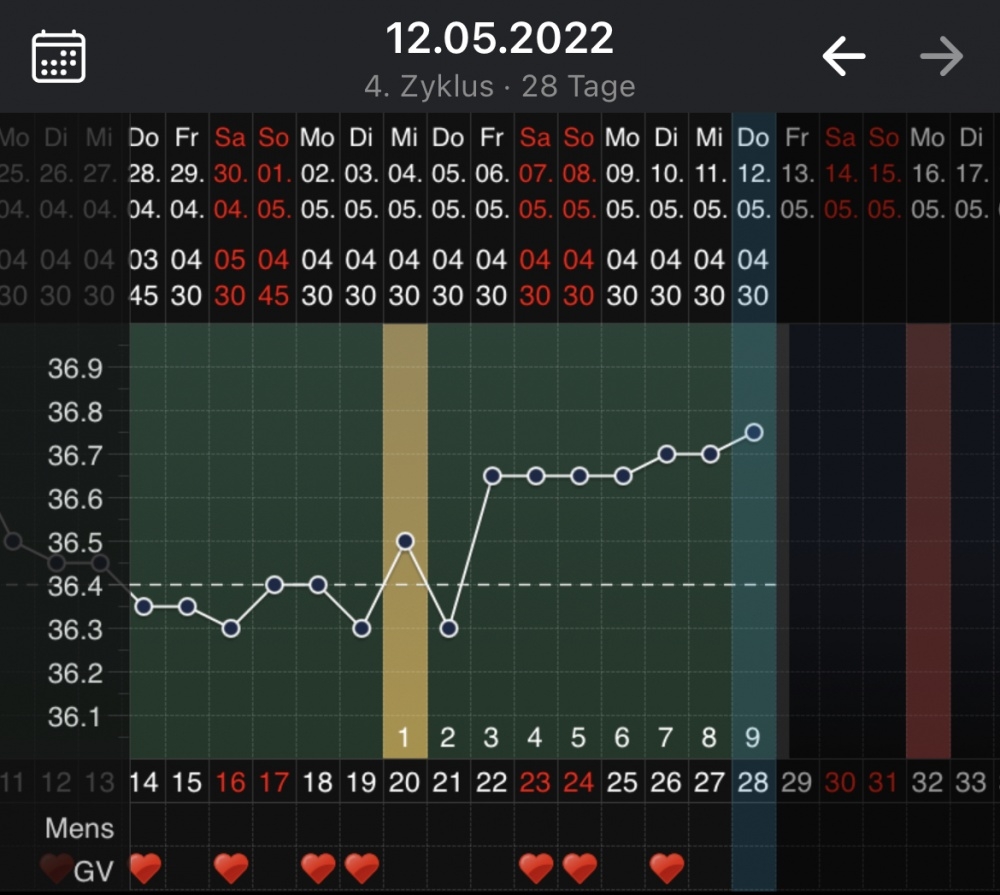The image size is (1000, 895).
Task: Select the Do 12.05. column header
Action: click(754, 173)
